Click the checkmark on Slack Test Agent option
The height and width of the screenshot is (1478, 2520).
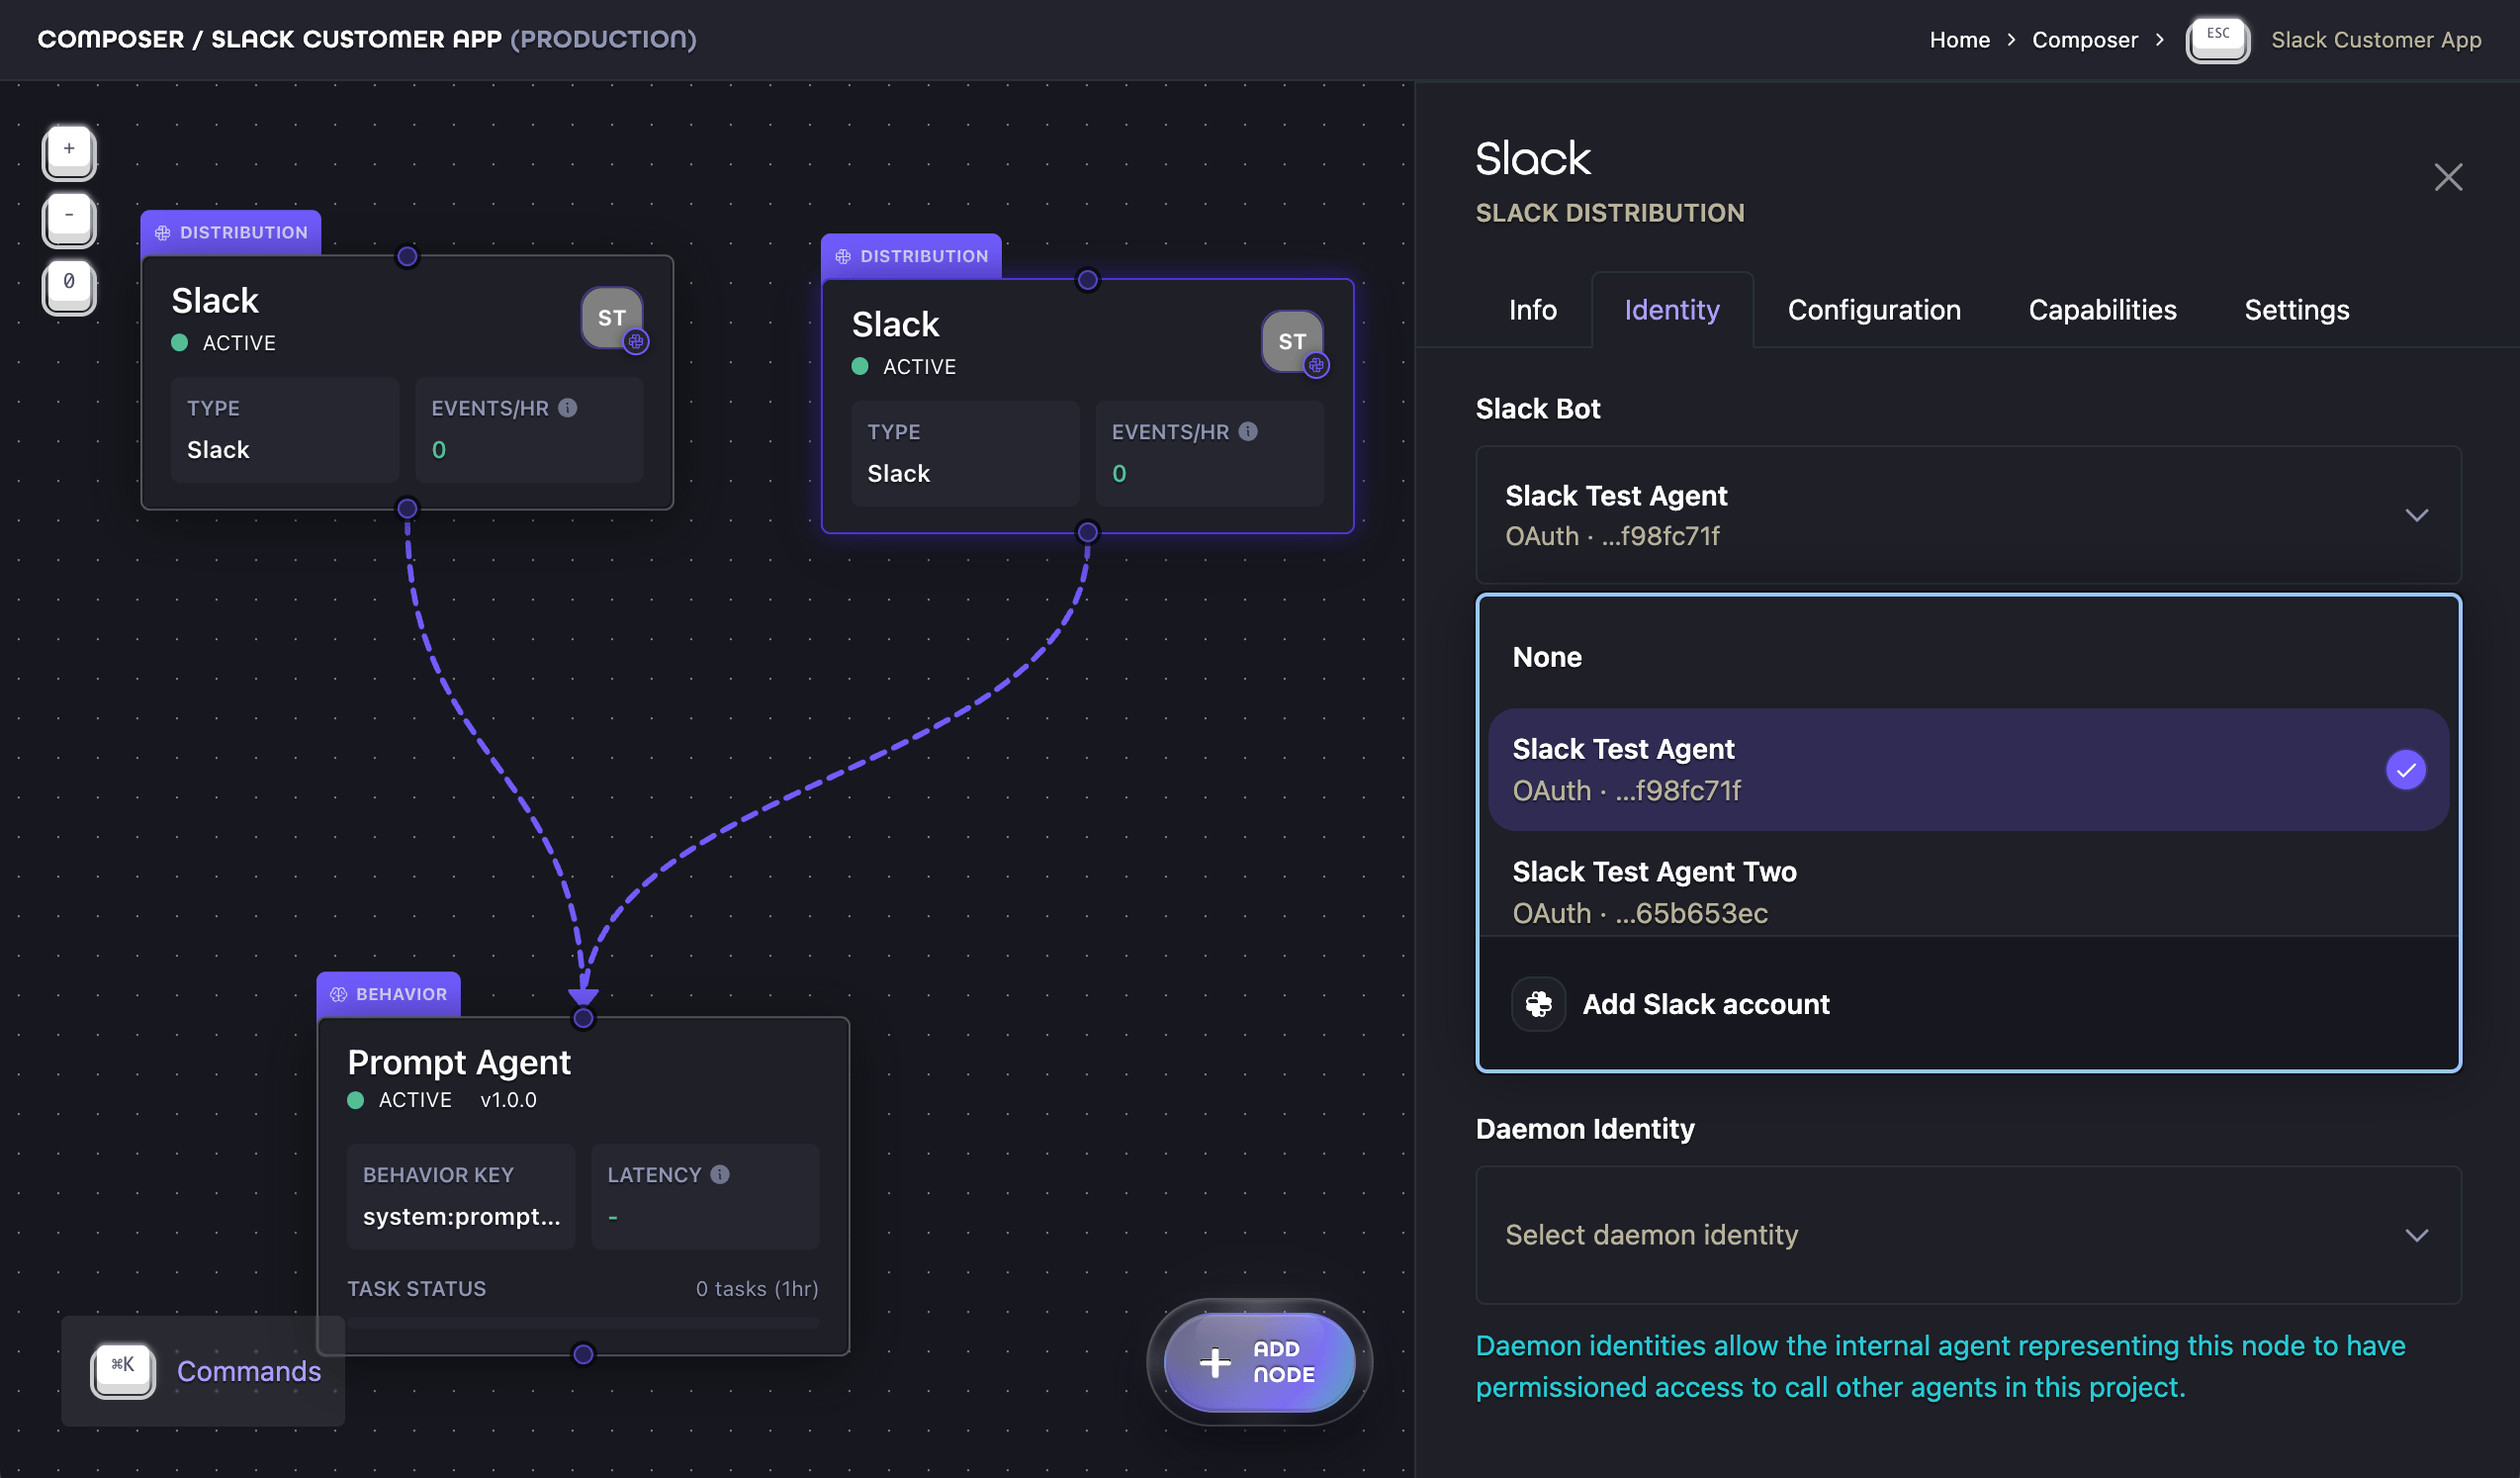[x=2405, y=770]
